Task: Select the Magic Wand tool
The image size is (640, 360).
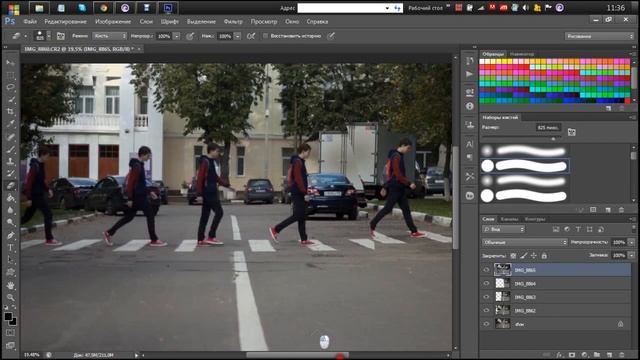Action: [x=10, y=99]
